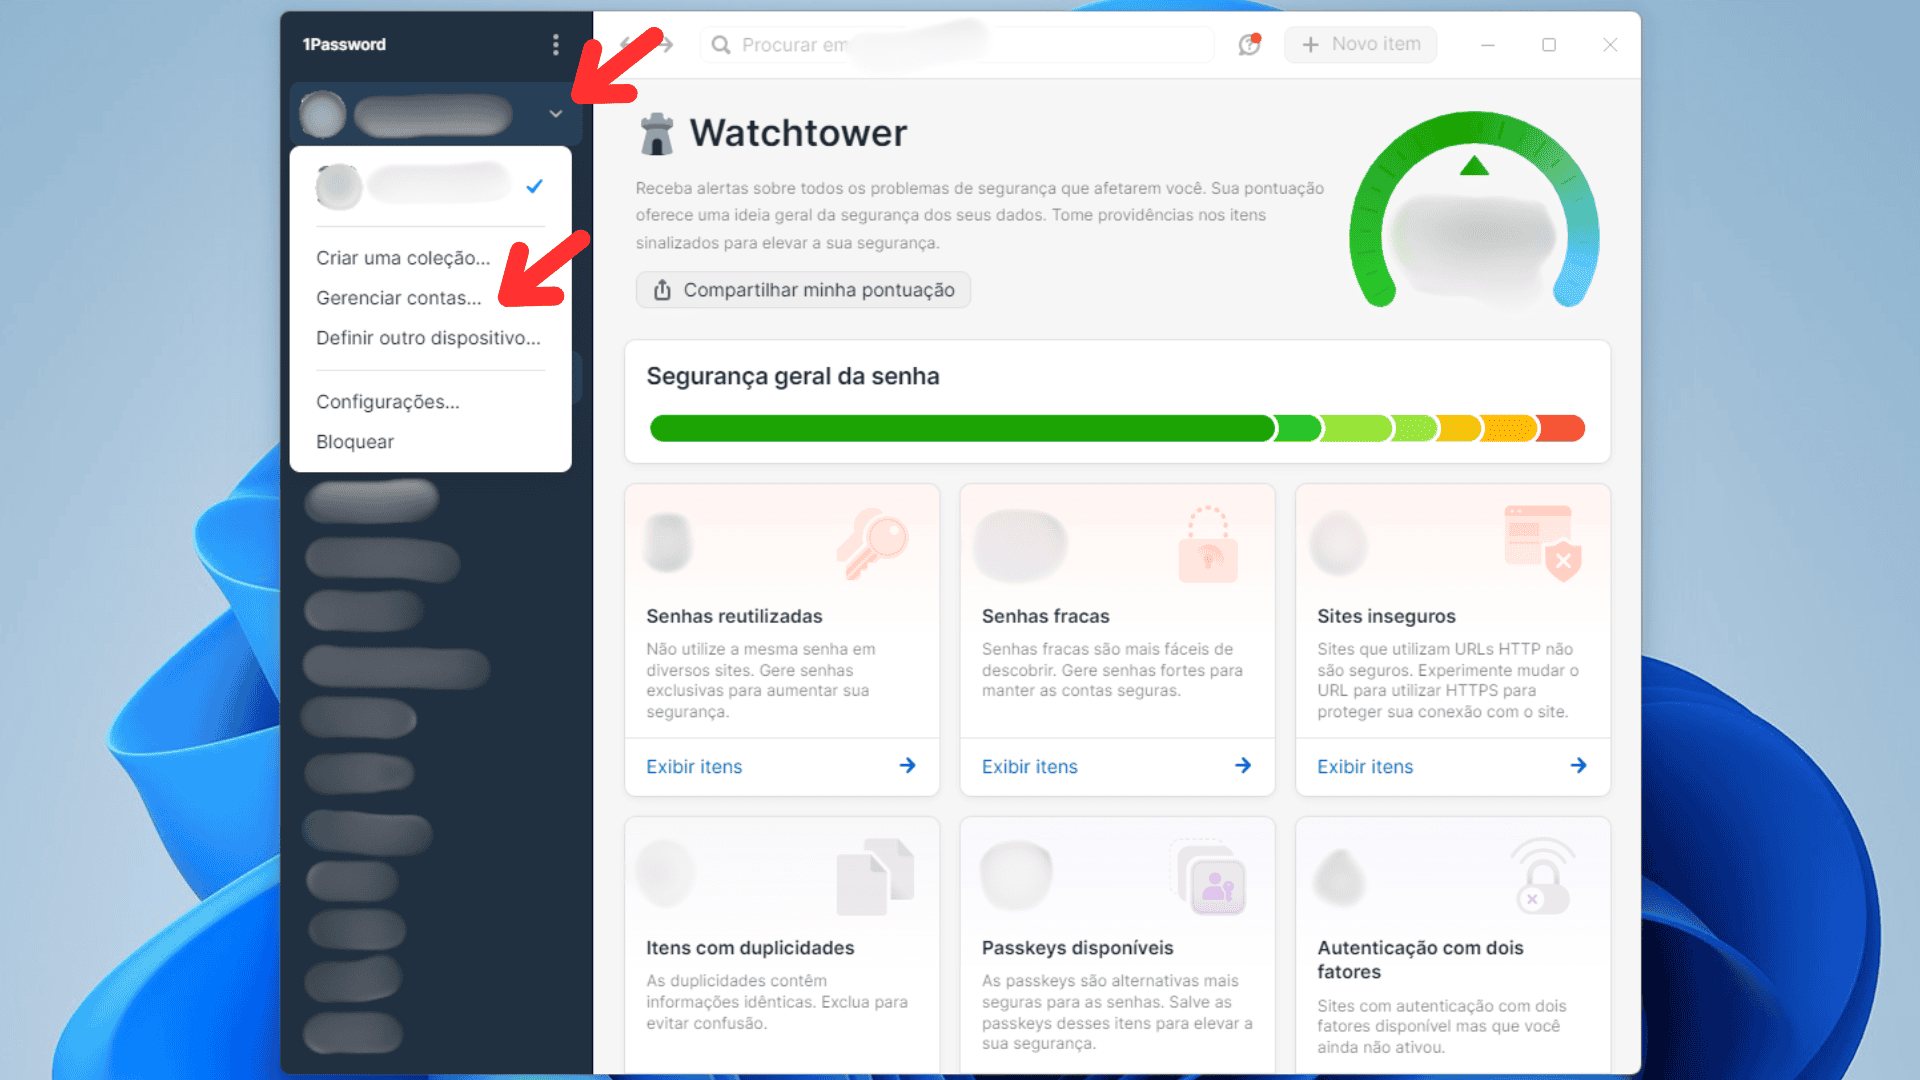The width and height of the screenshot is (1920, 1080).
Task: Click the Watchtower tower icon
Action: (x=657, y=133)
